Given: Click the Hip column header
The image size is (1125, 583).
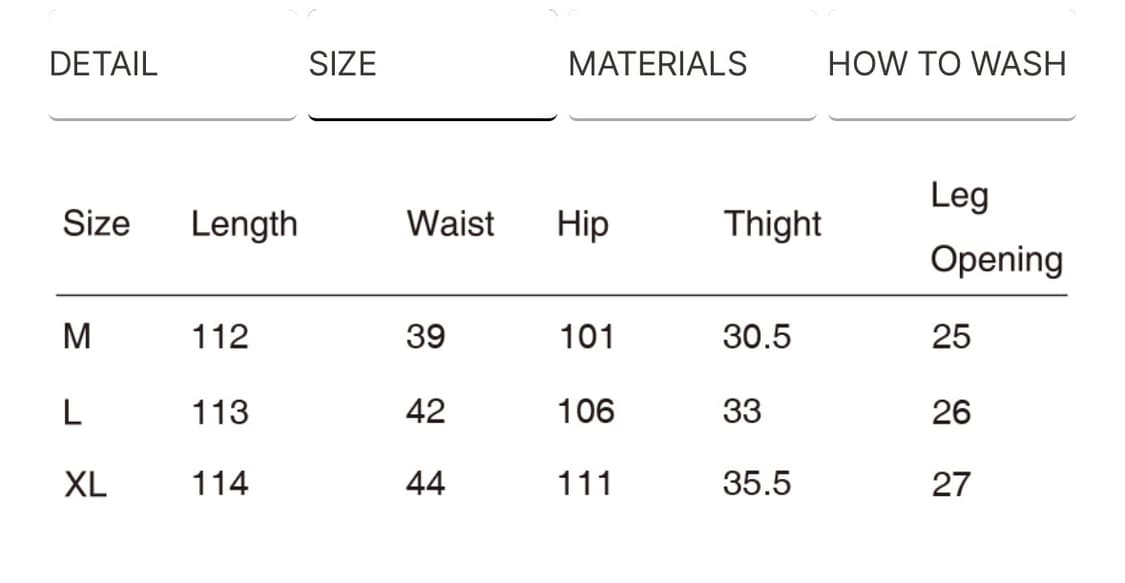Looking at the screenshot, I should (x=582, y=223).
